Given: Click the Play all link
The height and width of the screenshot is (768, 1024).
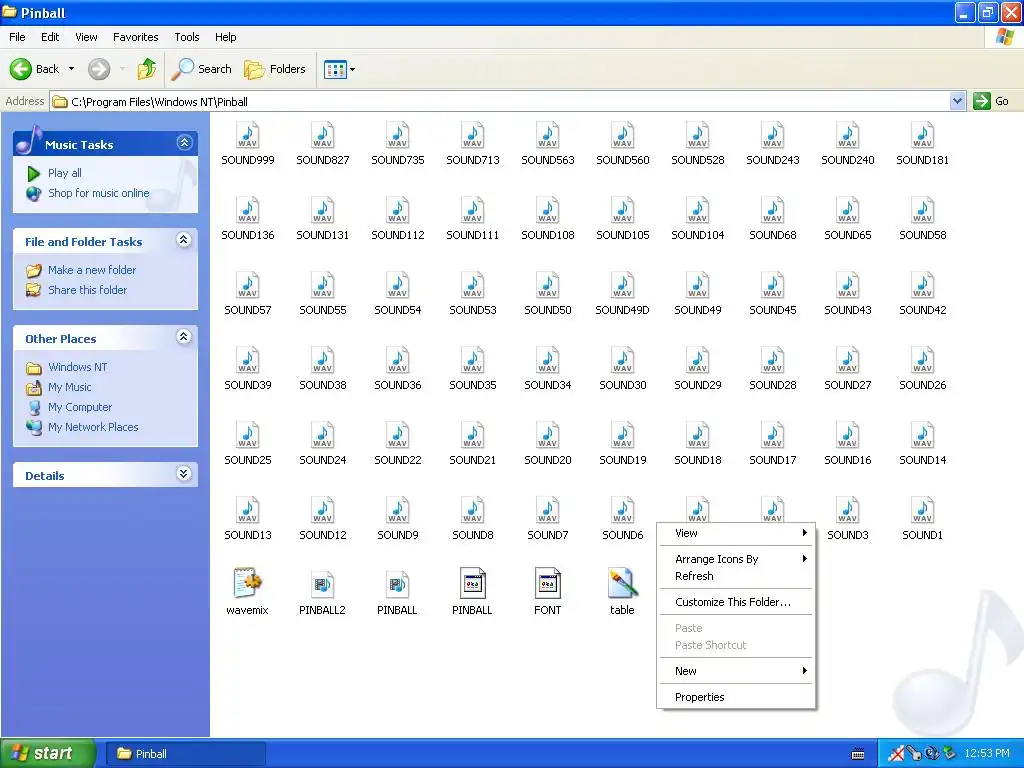Looking at the screenshot, I should 65,173.
